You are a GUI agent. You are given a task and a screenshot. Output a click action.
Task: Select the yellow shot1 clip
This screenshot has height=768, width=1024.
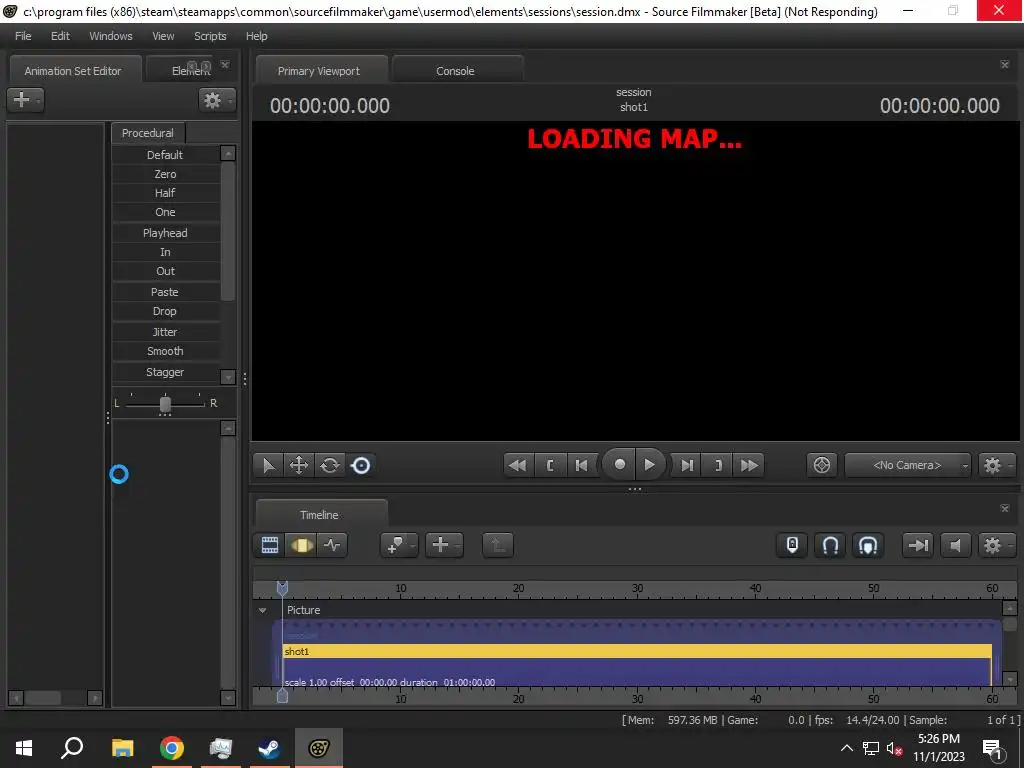pos(637,651)
